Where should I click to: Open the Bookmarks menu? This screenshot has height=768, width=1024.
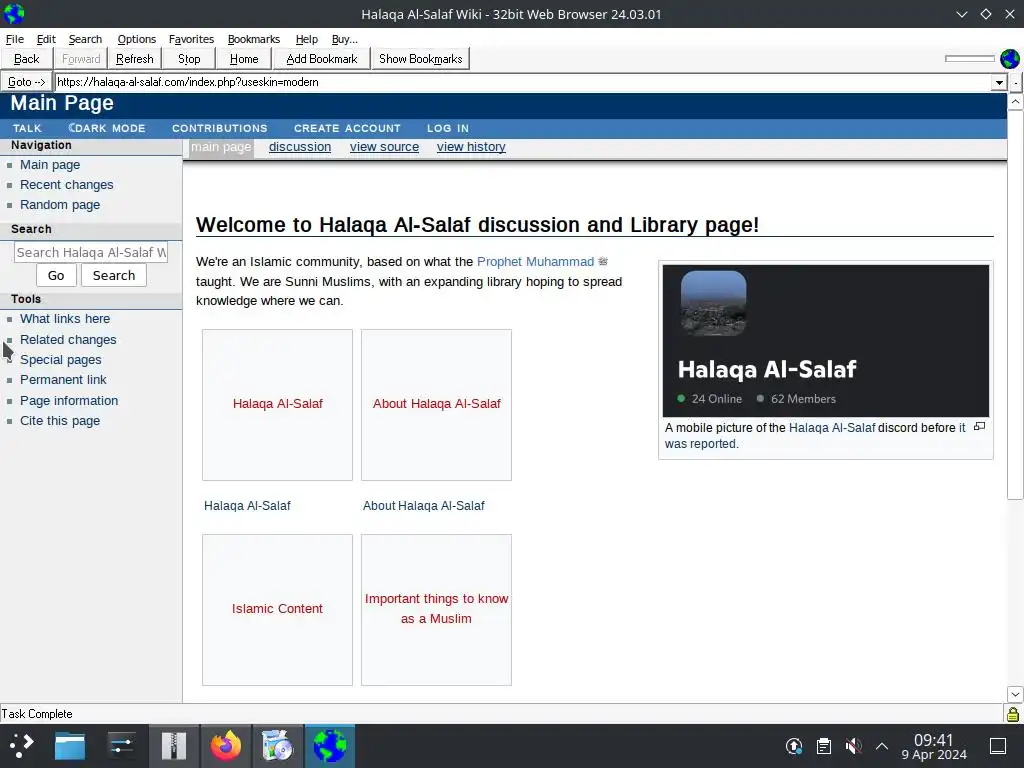pyautogui.click(x=253, y=39)
